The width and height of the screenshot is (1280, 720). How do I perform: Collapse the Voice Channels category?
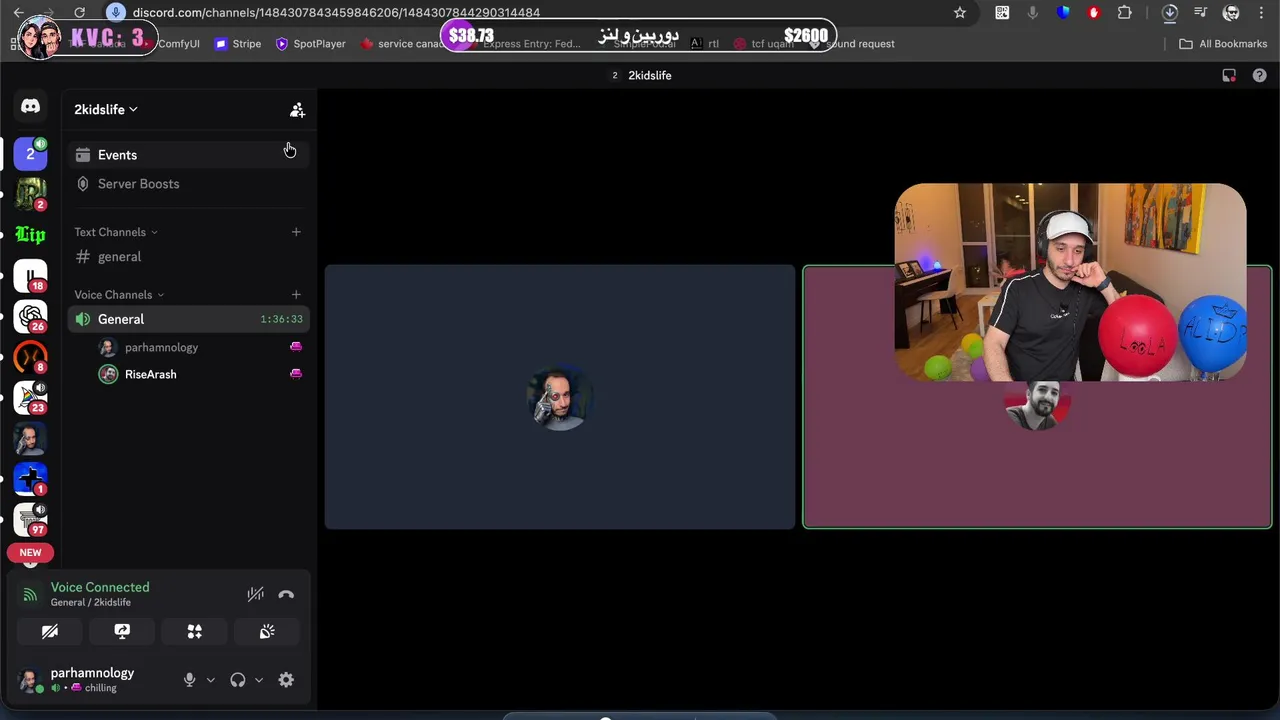pyautogui.click(x=119, y=295)
